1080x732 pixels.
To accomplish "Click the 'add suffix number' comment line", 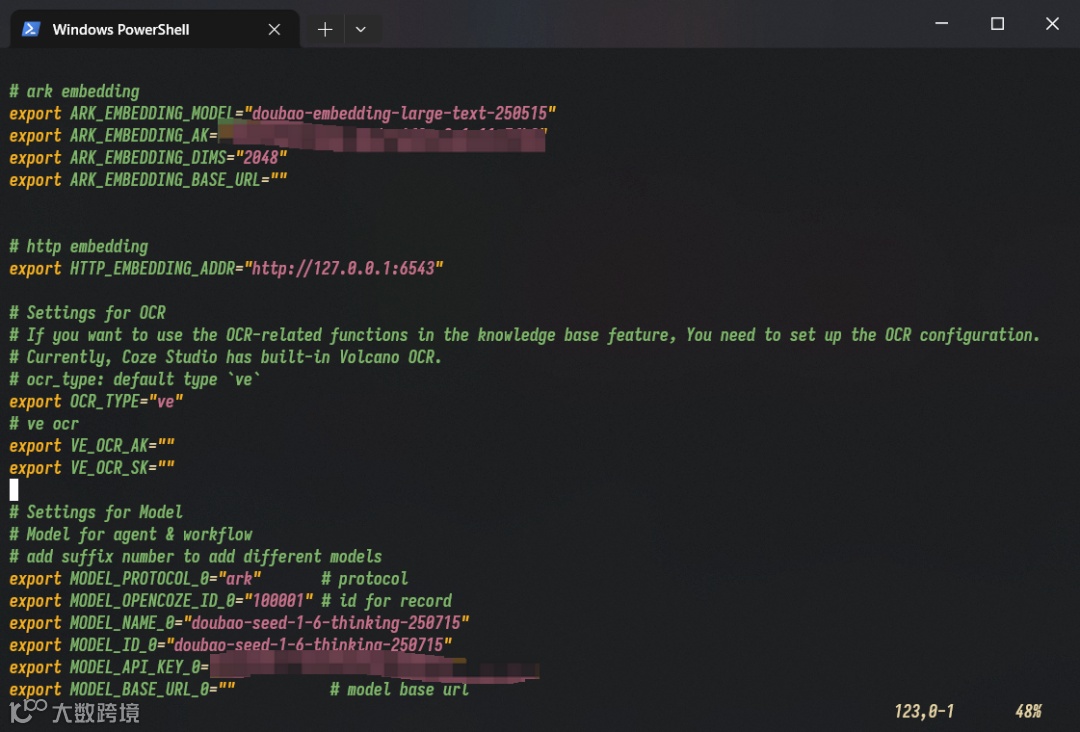I will [x=196, y=556].
